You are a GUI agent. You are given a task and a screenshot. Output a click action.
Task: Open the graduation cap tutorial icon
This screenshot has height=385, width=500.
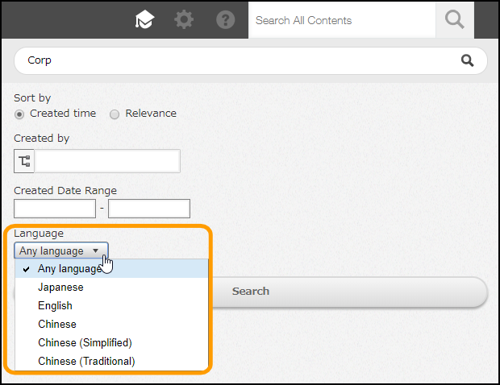click(144, 20)
